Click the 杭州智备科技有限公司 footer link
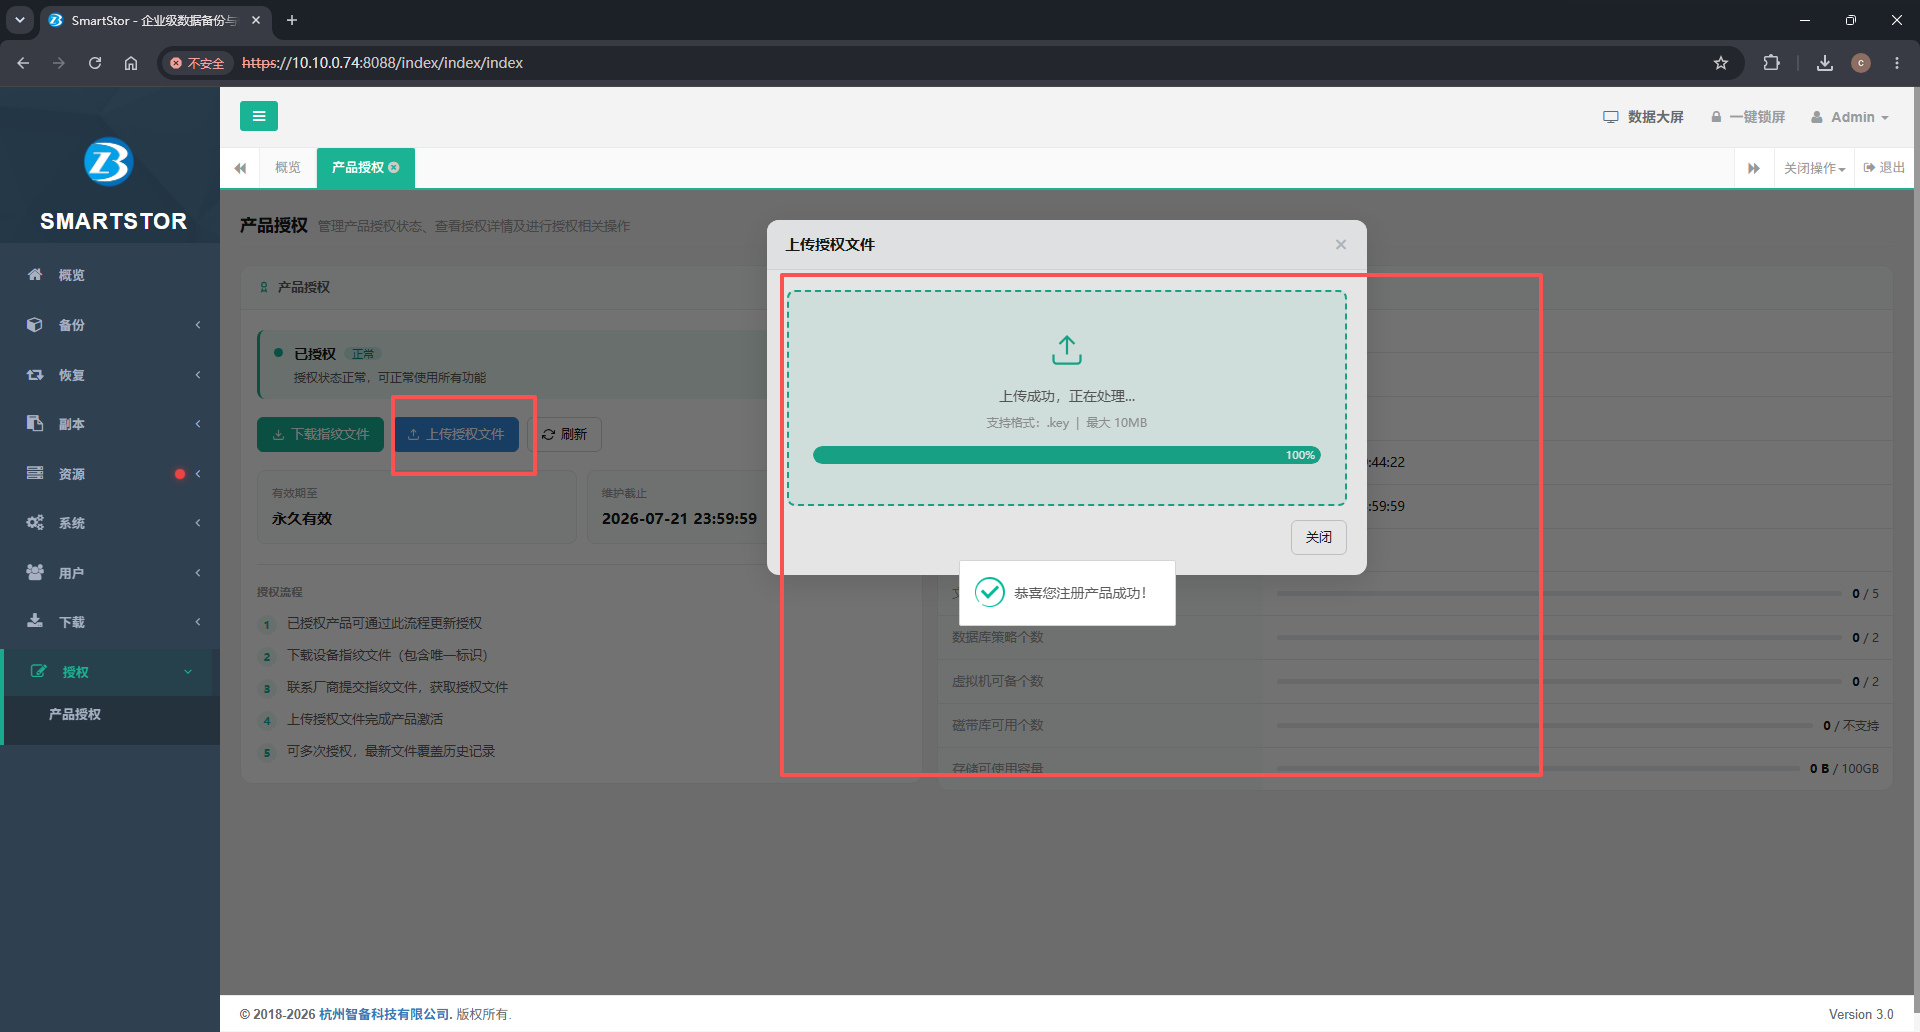Screen dimensions: 1920x1032 [x=385, y=1014]
